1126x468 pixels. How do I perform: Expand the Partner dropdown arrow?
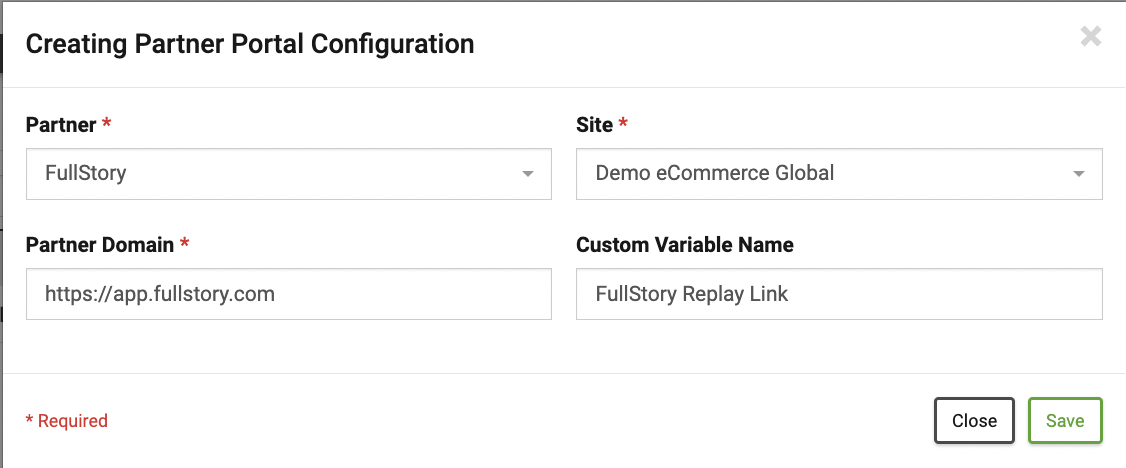pyautogui.click(x=528, y=174)
